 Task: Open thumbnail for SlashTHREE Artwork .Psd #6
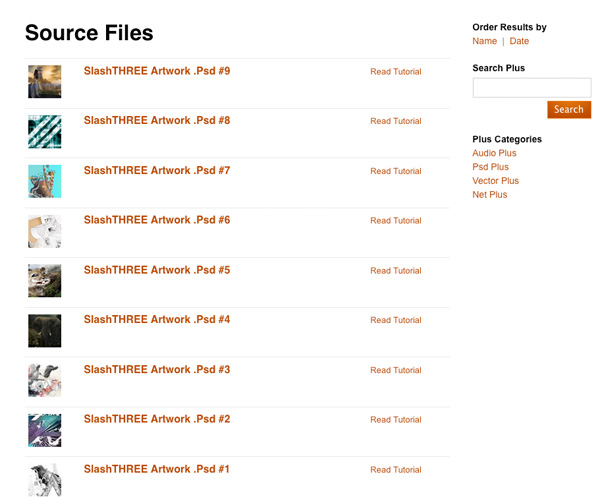pyautogui.click(x=44, y=231)
